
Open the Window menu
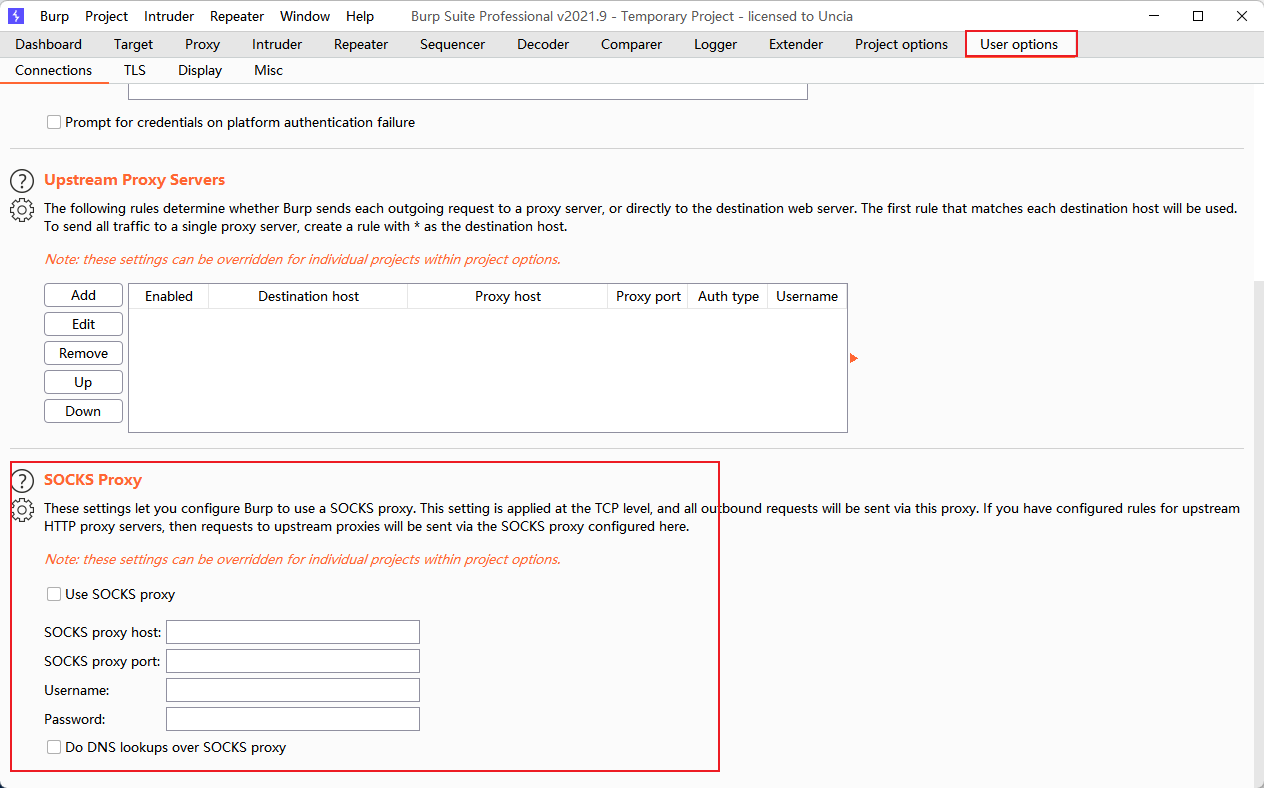tap(305, 16)
